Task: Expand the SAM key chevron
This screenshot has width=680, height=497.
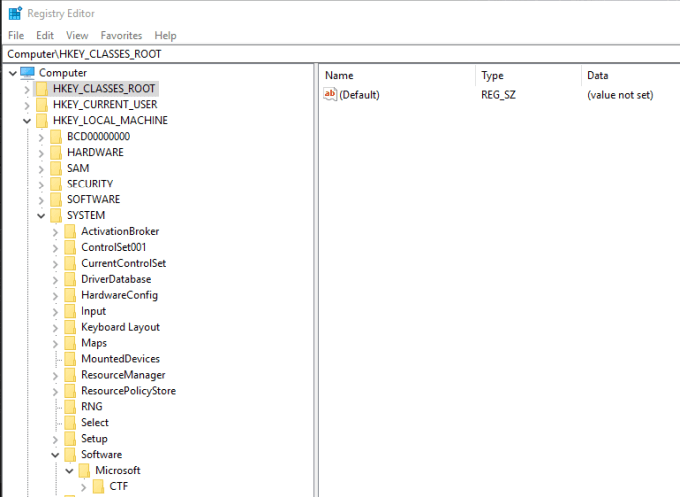Action: click(x=41, y=169)
